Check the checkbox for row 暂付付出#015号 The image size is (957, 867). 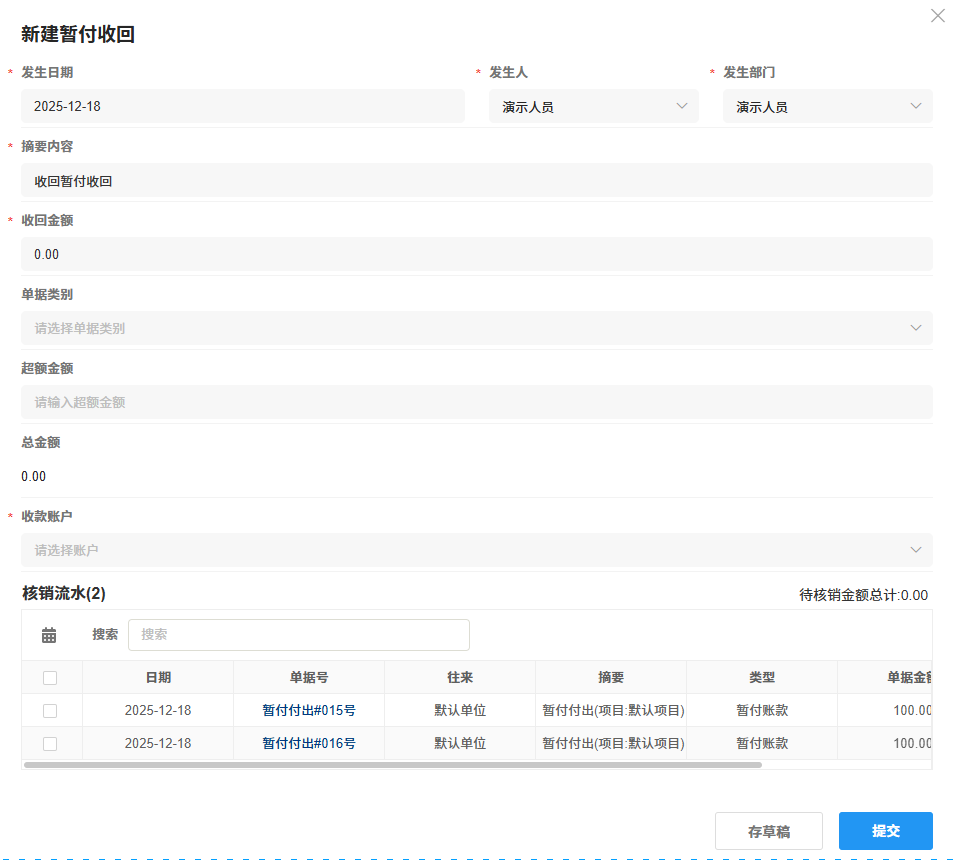coord(51,710)
